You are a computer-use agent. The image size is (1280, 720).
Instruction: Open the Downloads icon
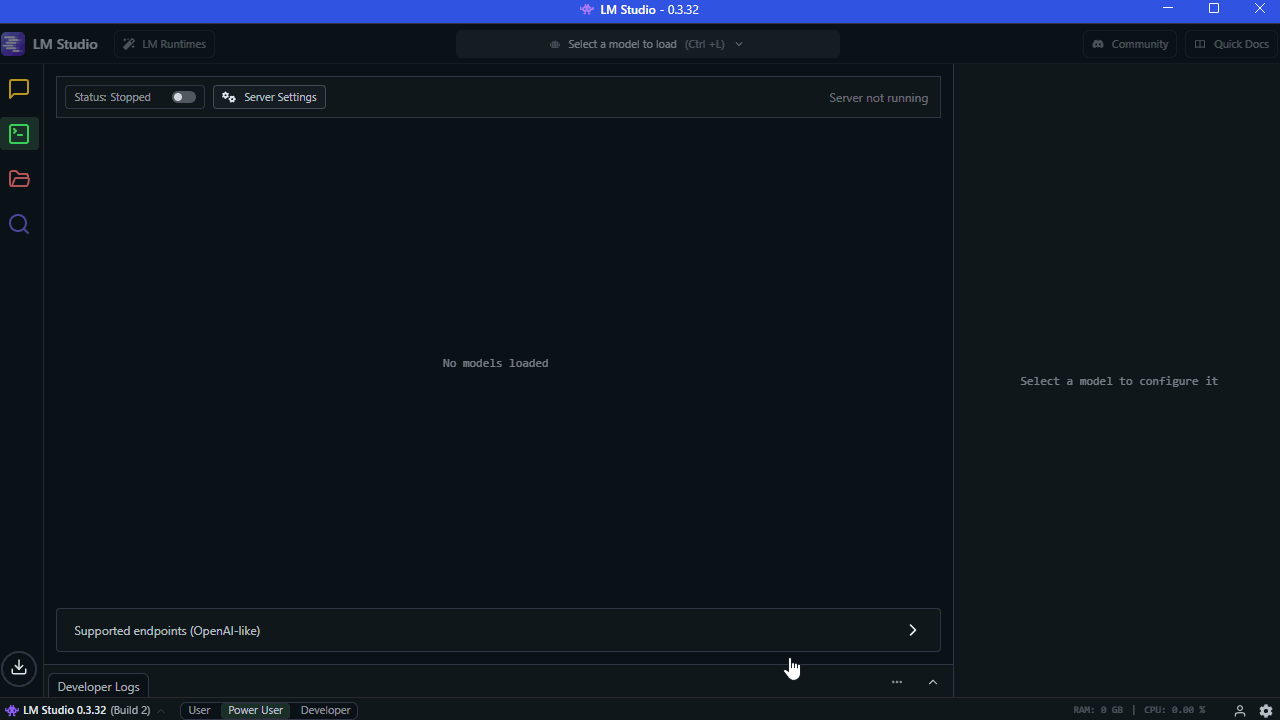(x=19, y=668)
